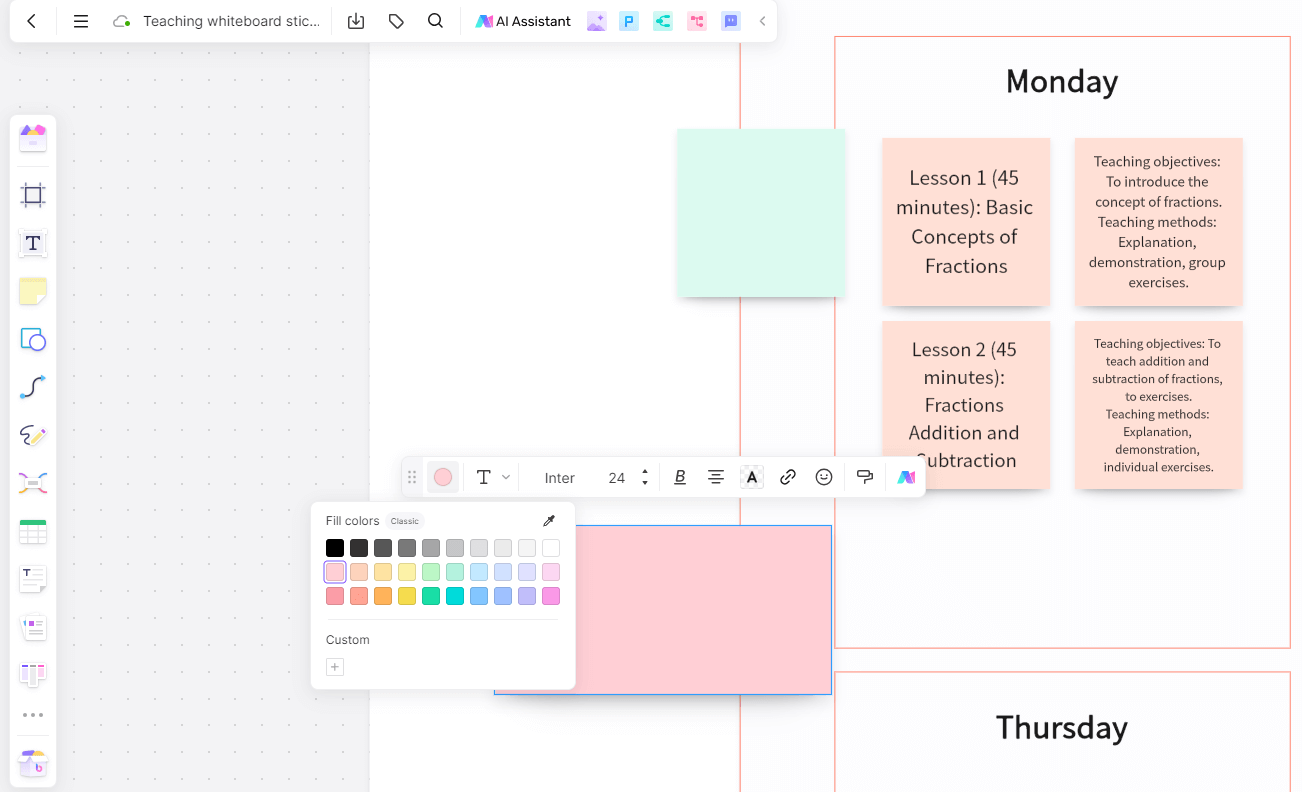This screenshot has width=1302, height=792.
Task: Select the 'addition and subtraction of fractions' note
Action: tap(1158, 405)
